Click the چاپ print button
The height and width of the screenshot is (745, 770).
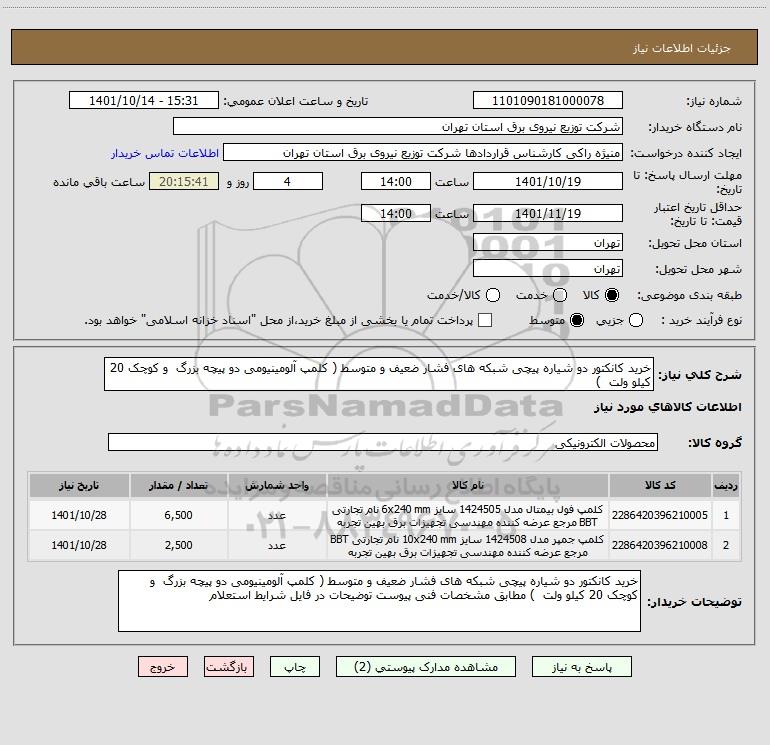point(295,666)
